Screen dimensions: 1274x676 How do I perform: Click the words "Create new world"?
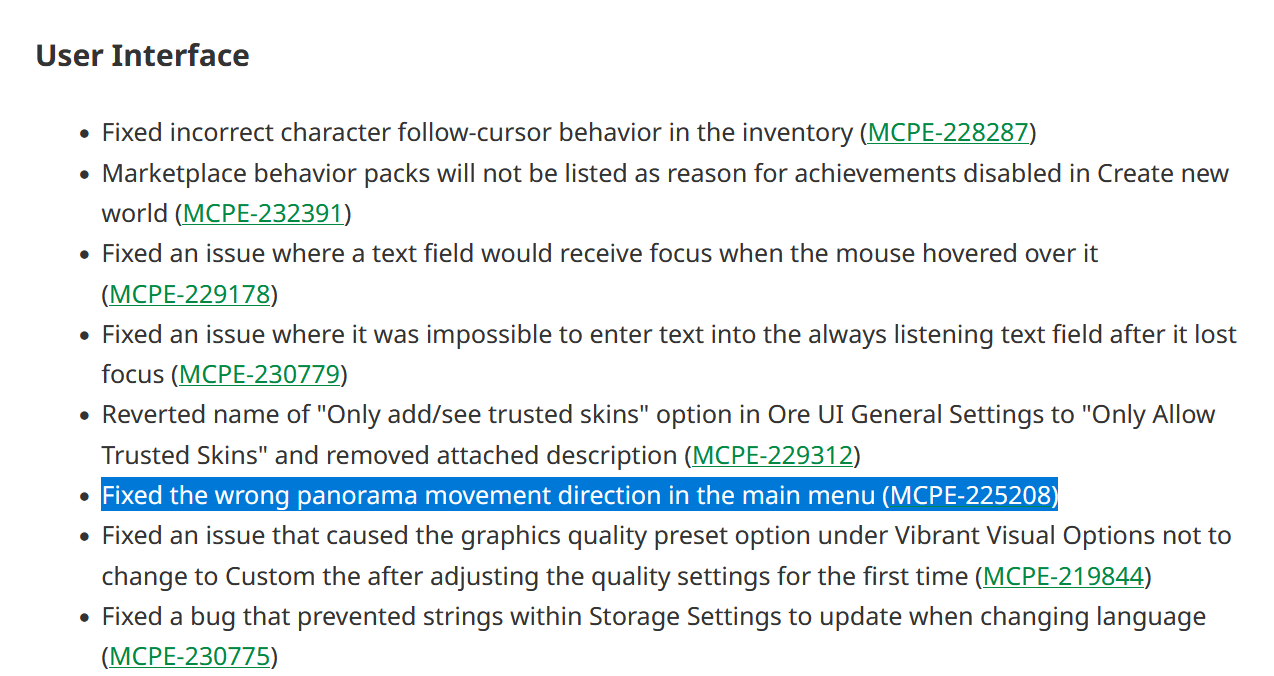click(x=1162, y=173)
